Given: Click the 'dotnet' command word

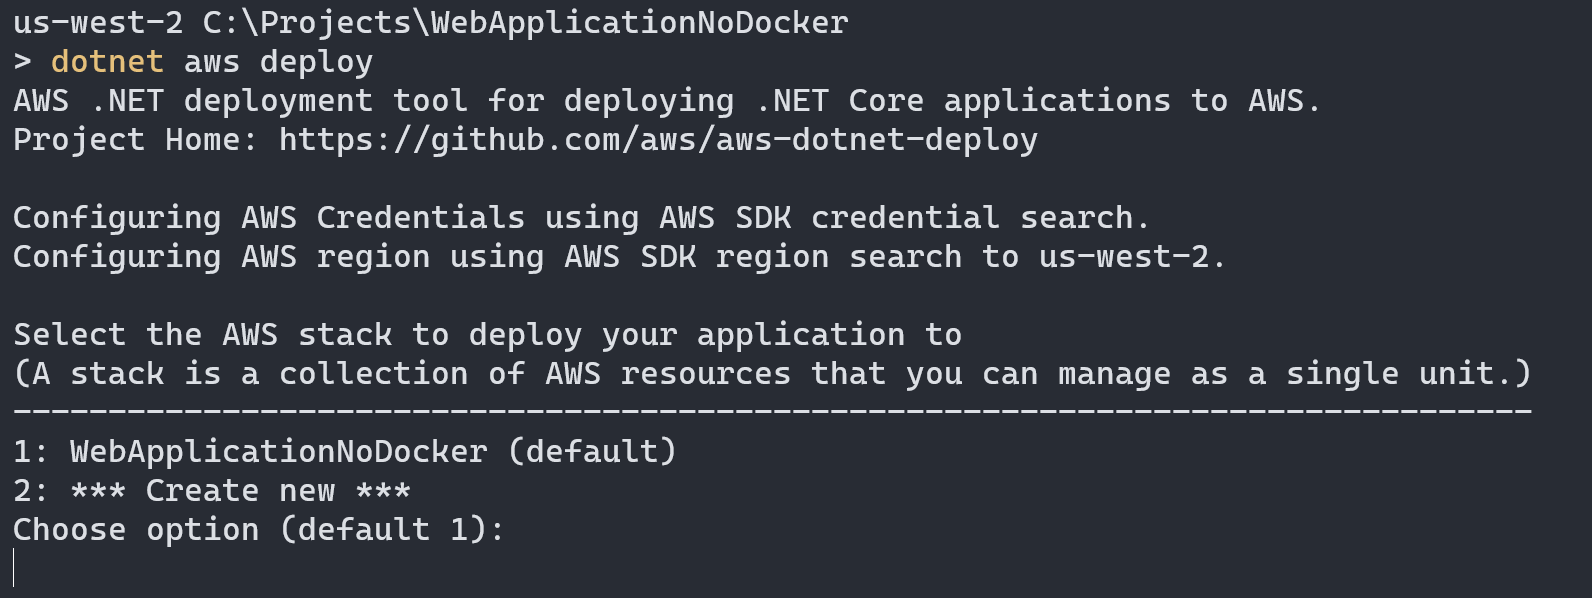Looking at the screenshot, I should tap(107, 61).
